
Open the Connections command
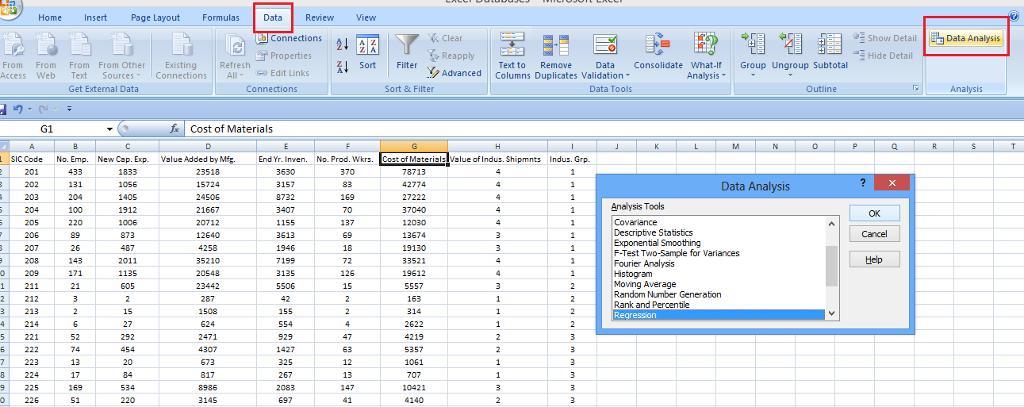289,39
